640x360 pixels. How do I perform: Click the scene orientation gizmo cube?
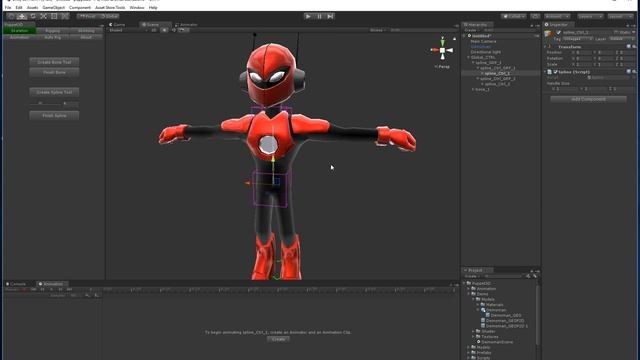coord(442,50)
